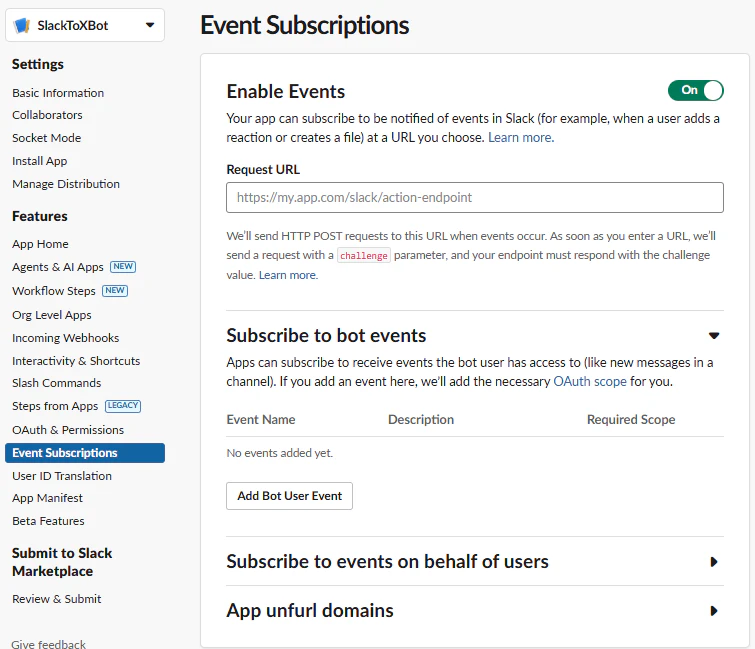Click the Add Bot User Event button
Viewport: 755px width, 649px height.
tap(289, 496)
